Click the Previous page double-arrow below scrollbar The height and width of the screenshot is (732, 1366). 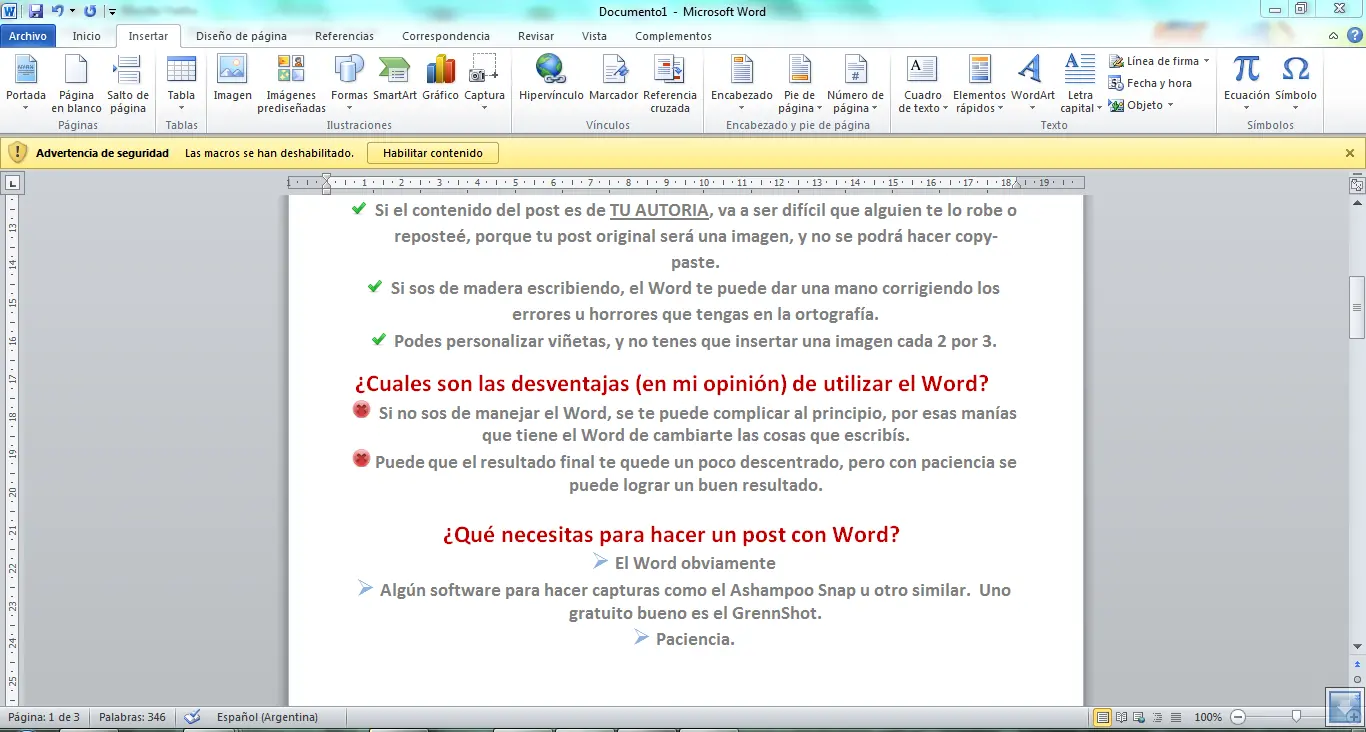pos(1357,664)
